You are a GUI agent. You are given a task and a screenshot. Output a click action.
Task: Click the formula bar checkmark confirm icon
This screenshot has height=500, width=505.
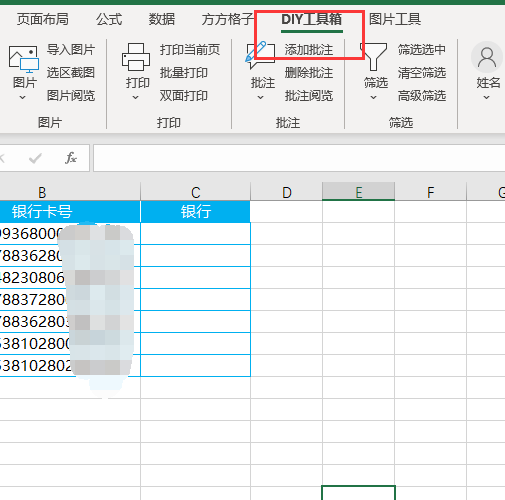35,158
